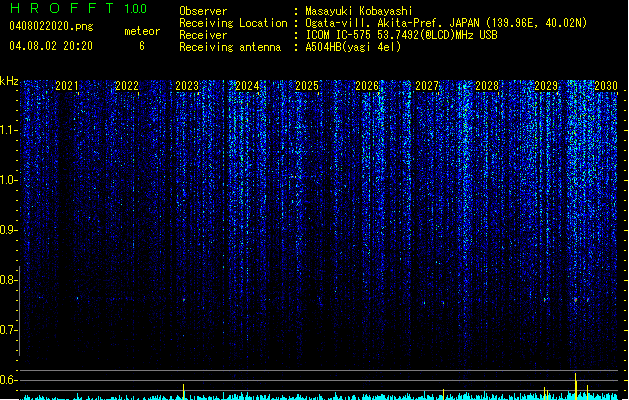
Task: Click the HROFFT 1.0.0 title text
Action: click(79, 8)
